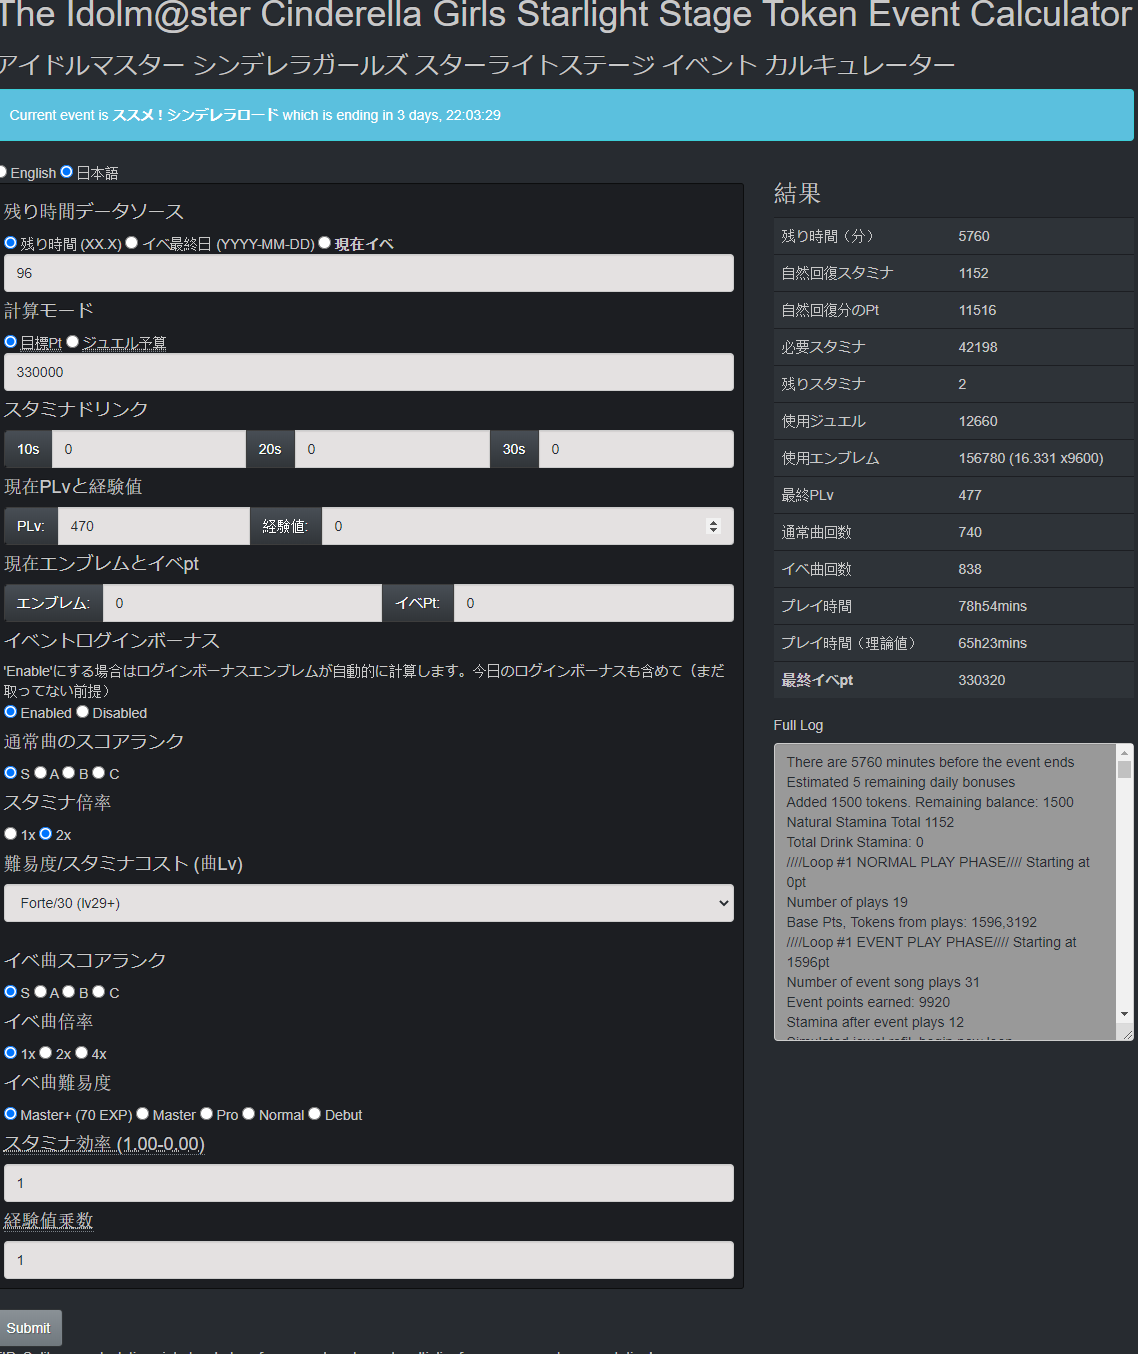Set 通常曲のスコアランク to C
1138x1354 pixels.
[x=99, y=773]
